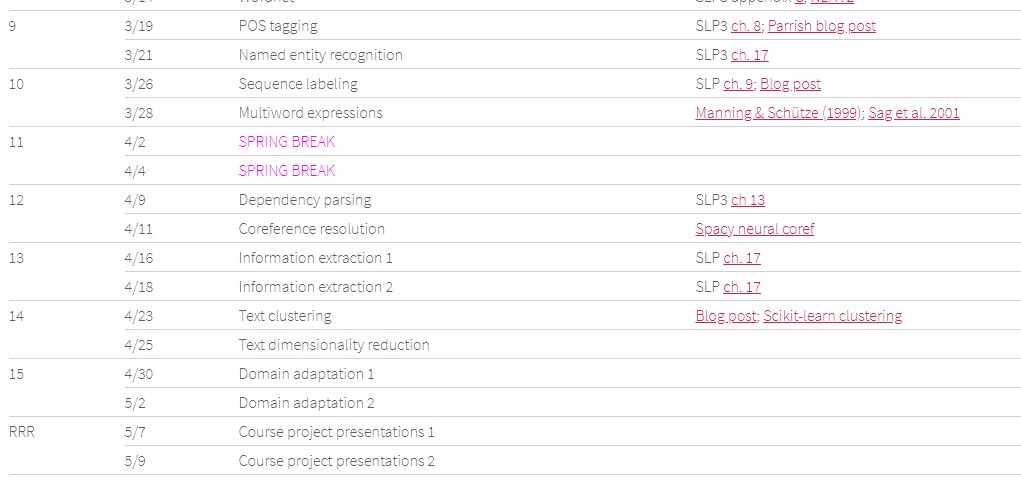This screenshot has width=1021, height=477.
Task: Click the Text dimensionality reduction topic
Action: coord(334,345)
